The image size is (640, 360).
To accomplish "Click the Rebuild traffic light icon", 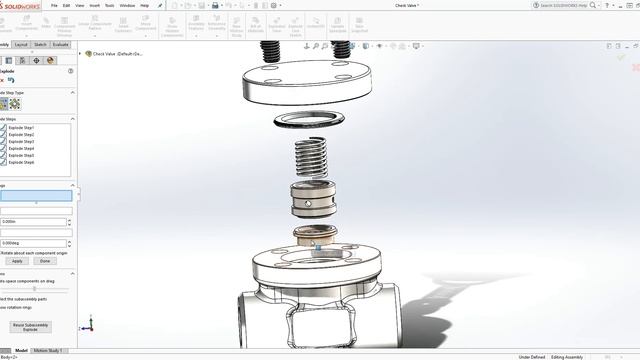I will click(256, 5).
